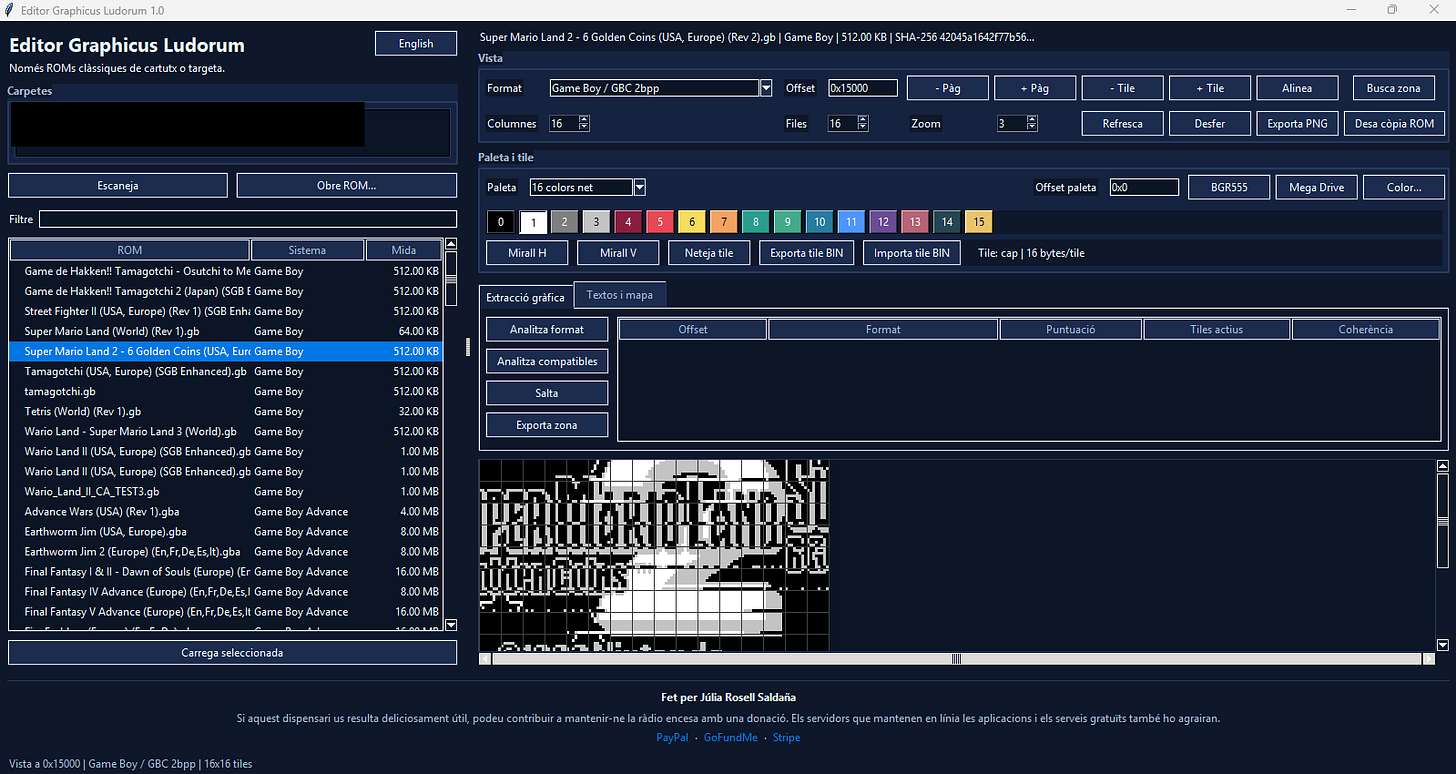Select the Street Fighter II (USA, Europe) row
Viewport: 1456px width, 774px height.
click(x=225, y=311)
